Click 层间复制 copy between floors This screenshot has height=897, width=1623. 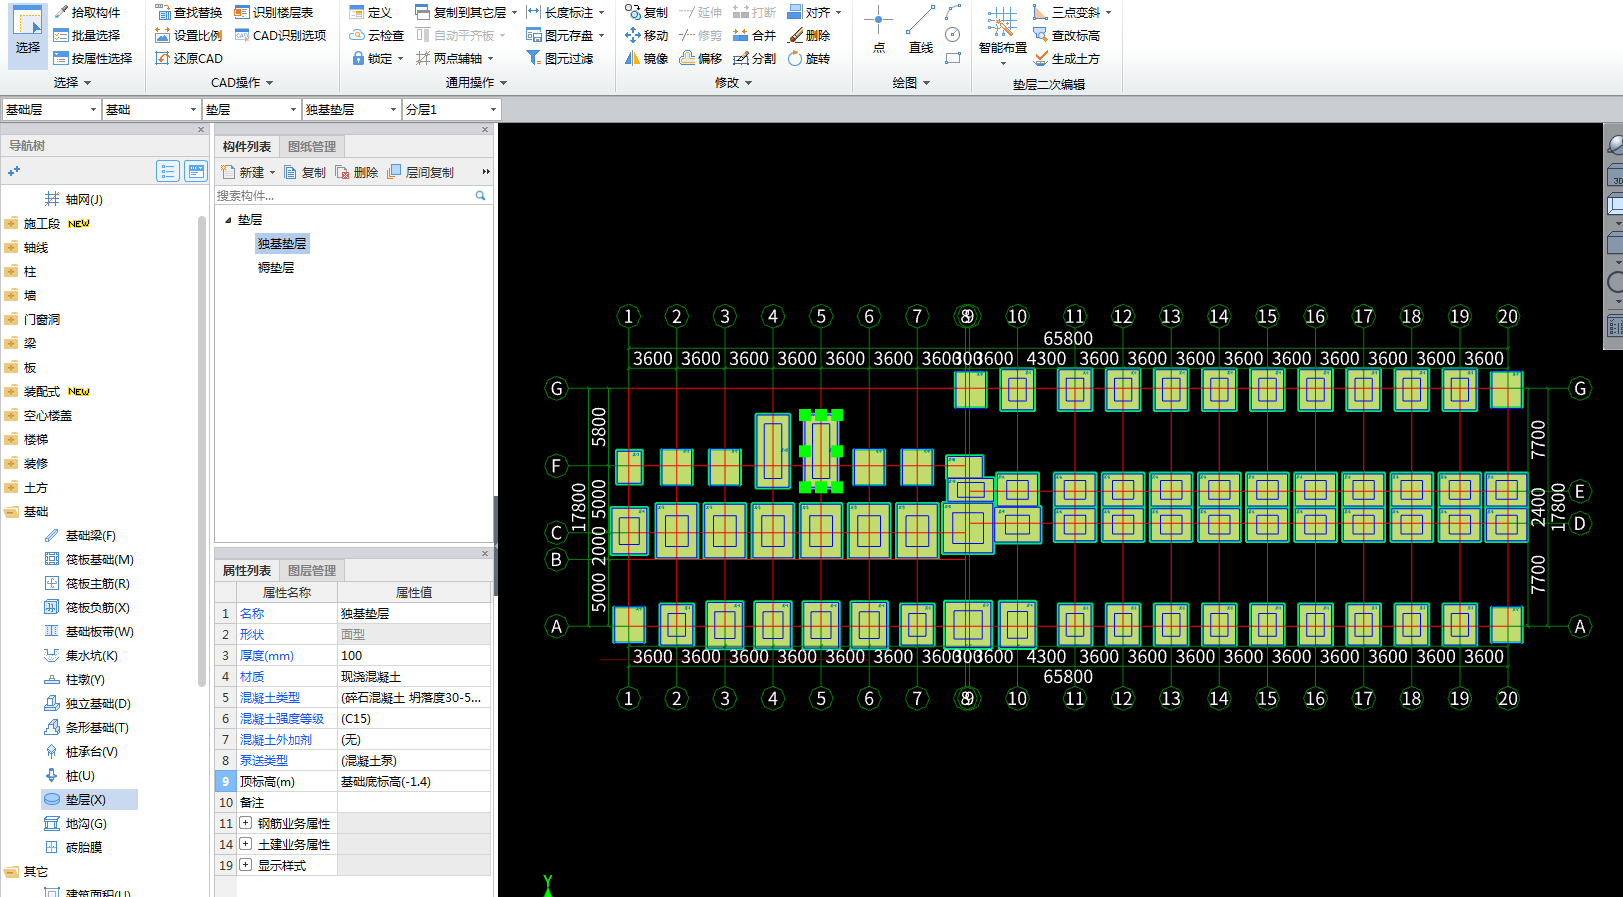tap(421, 172)
